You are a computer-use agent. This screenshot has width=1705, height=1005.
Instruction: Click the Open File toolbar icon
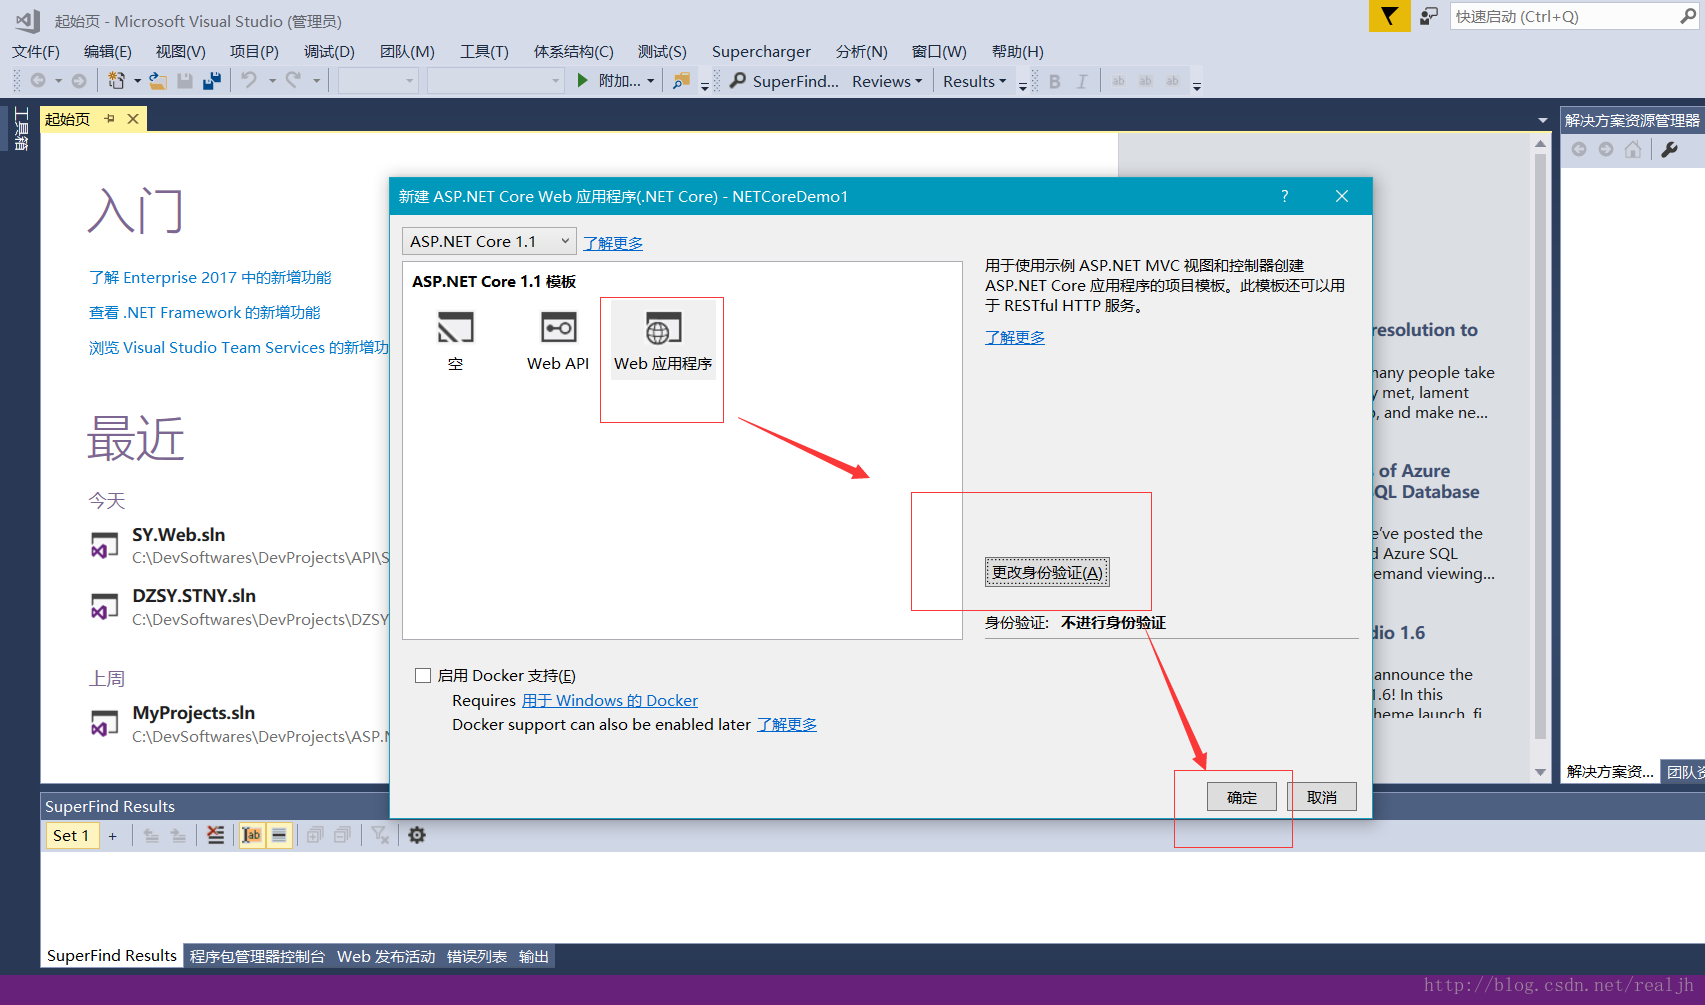pyautogui.click(x=158, y=81)
